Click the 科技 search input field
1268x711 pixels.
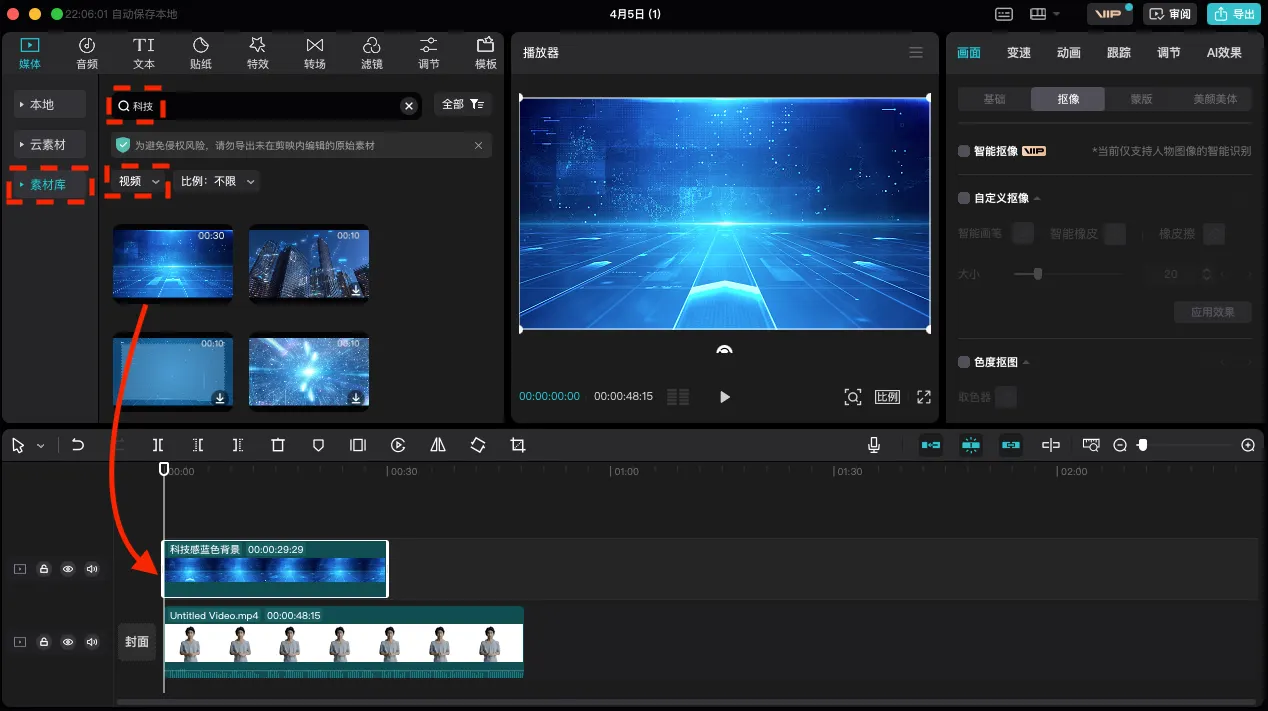[263, 105]
